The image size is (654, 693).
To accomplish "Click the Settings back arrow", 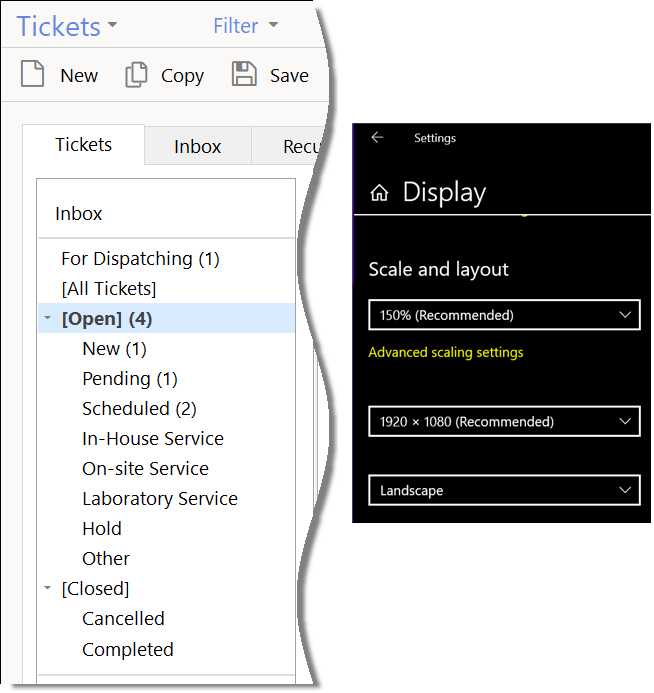I will click(377, 138).
